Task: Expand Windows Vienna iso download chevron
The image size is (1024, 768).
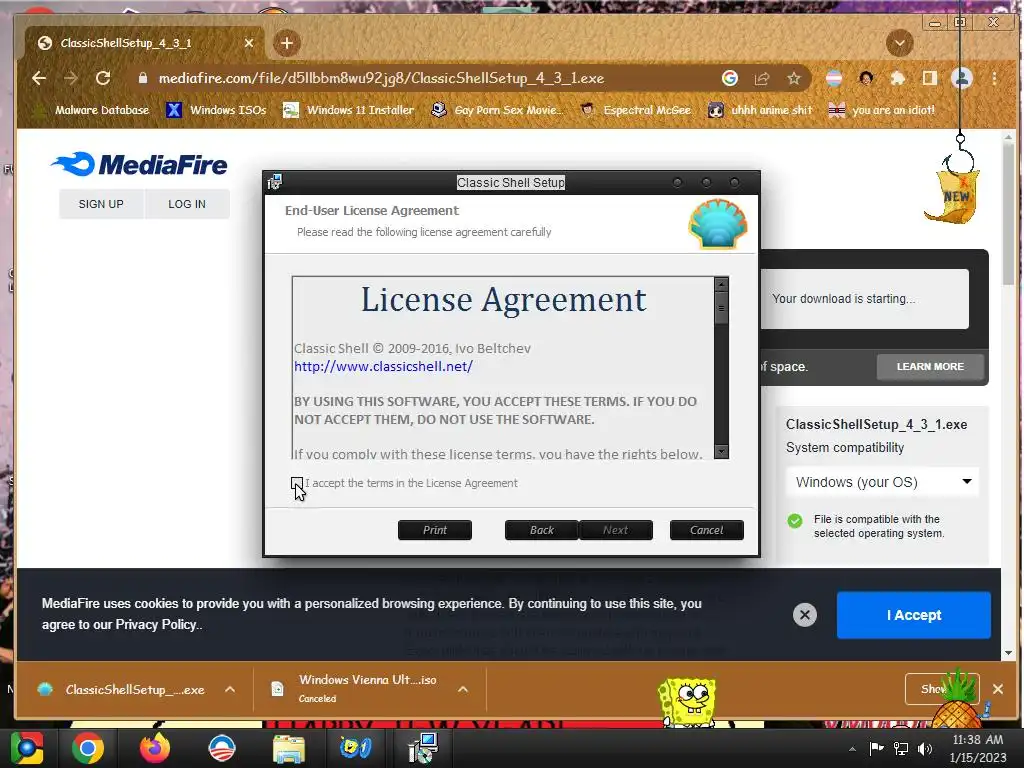Action: (463, 690)
